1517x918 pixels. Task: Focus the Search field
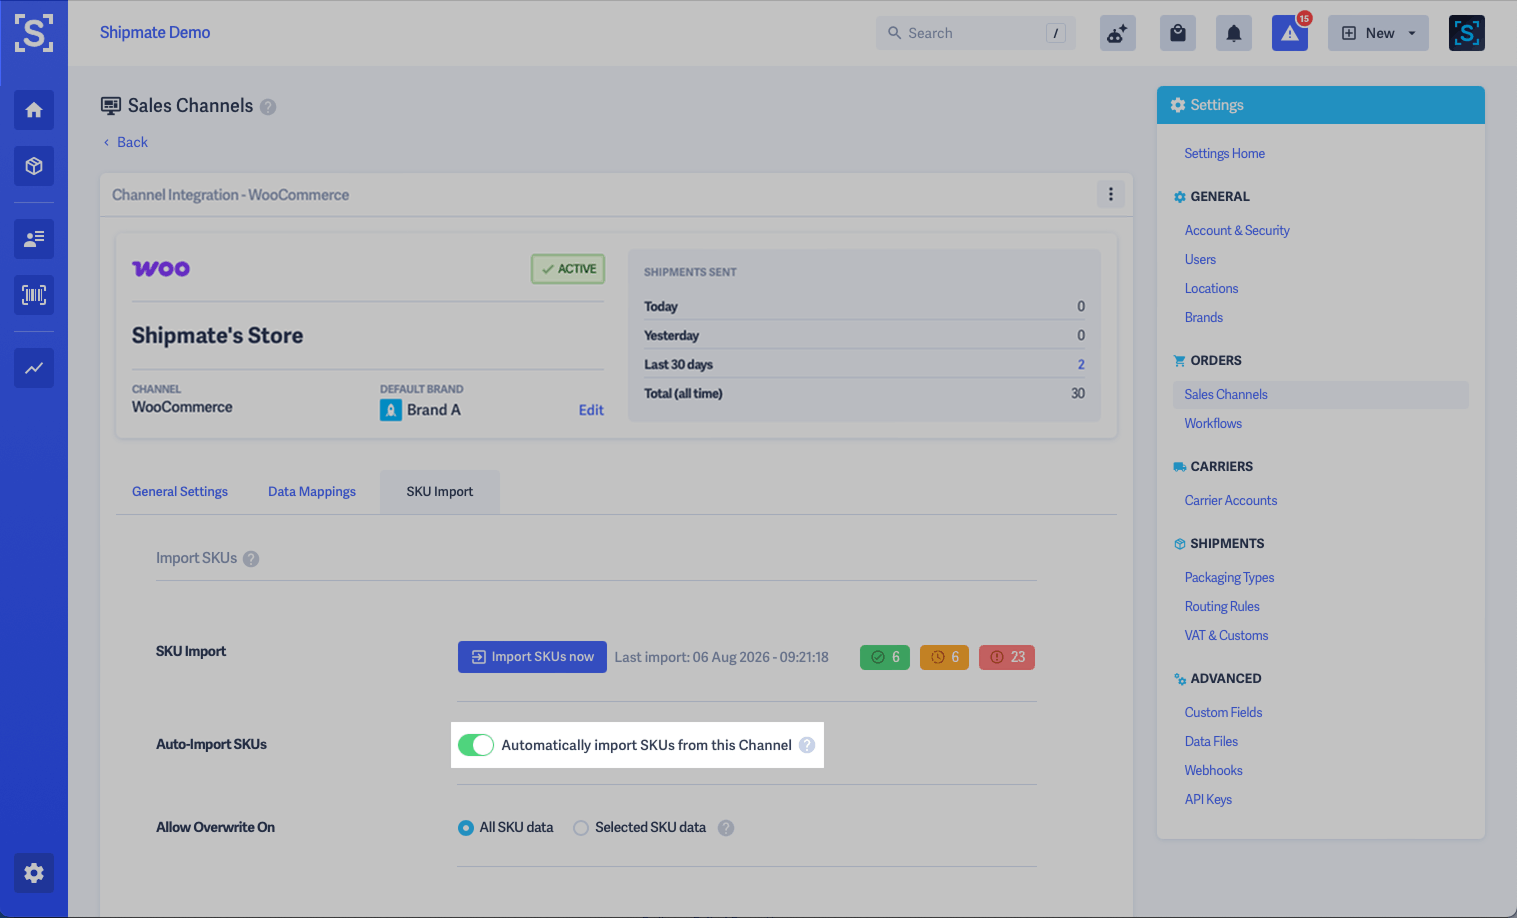pos(976,33)
